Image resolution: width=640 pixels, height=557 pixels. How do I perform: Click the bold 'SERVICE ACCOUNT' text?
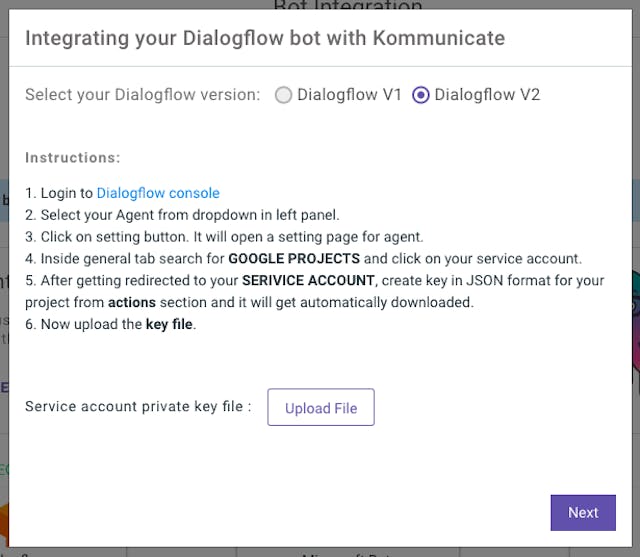pos(308,280)
